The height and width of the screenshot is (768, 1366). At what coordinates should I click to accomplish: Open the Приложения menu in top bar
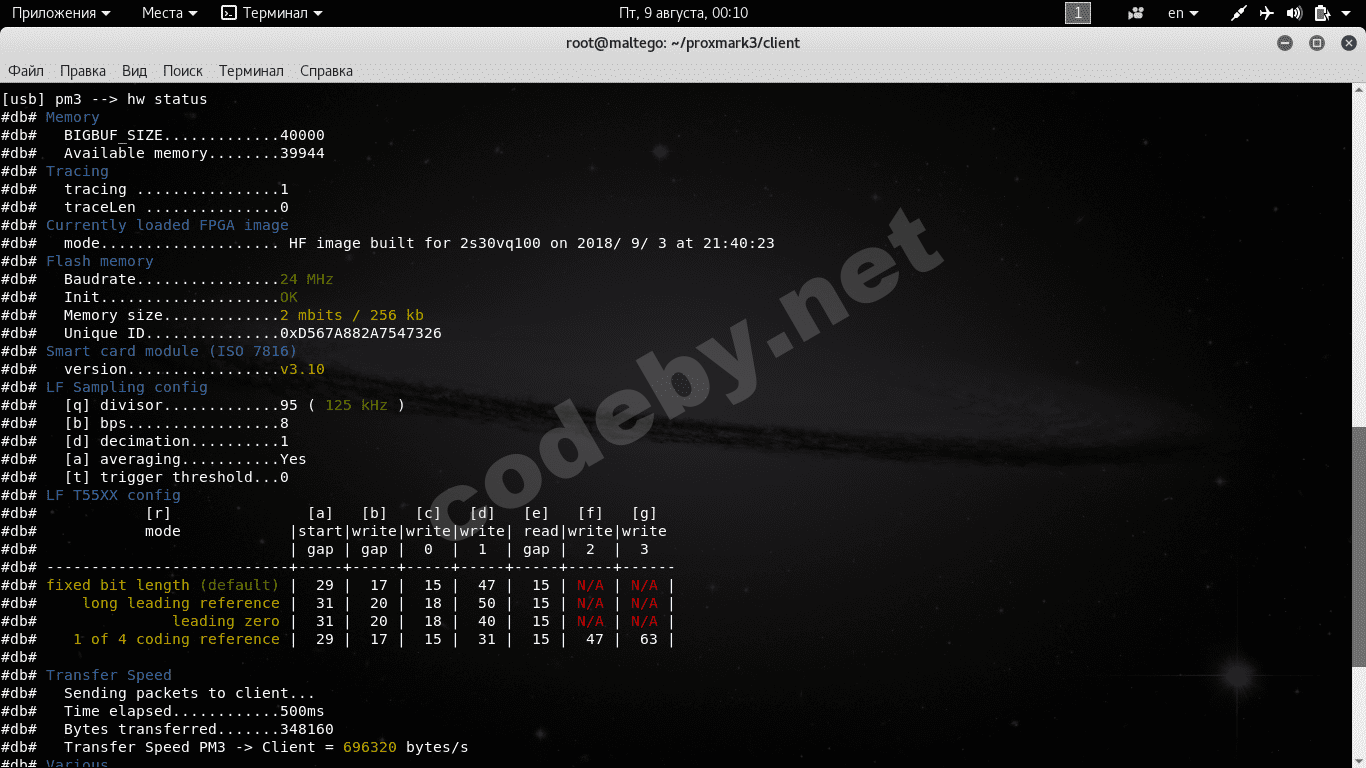(x=61, y=13)
